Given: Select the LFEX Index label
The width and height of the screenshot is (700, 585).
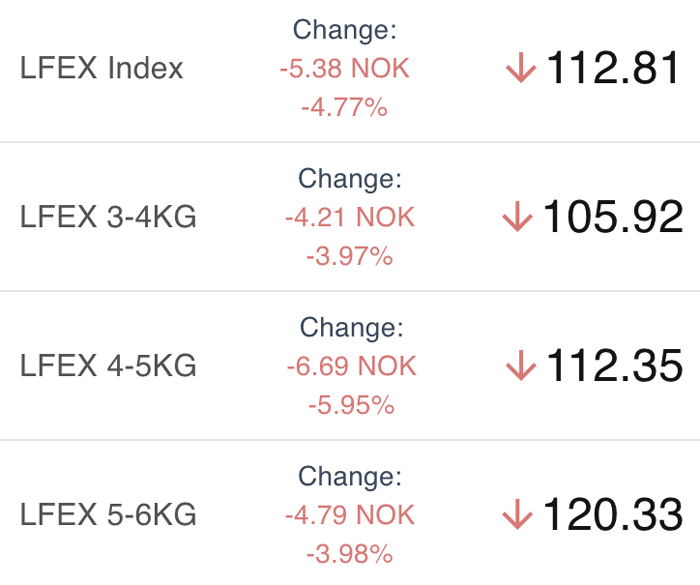Looking at the screenshot, I should [101, 68].
